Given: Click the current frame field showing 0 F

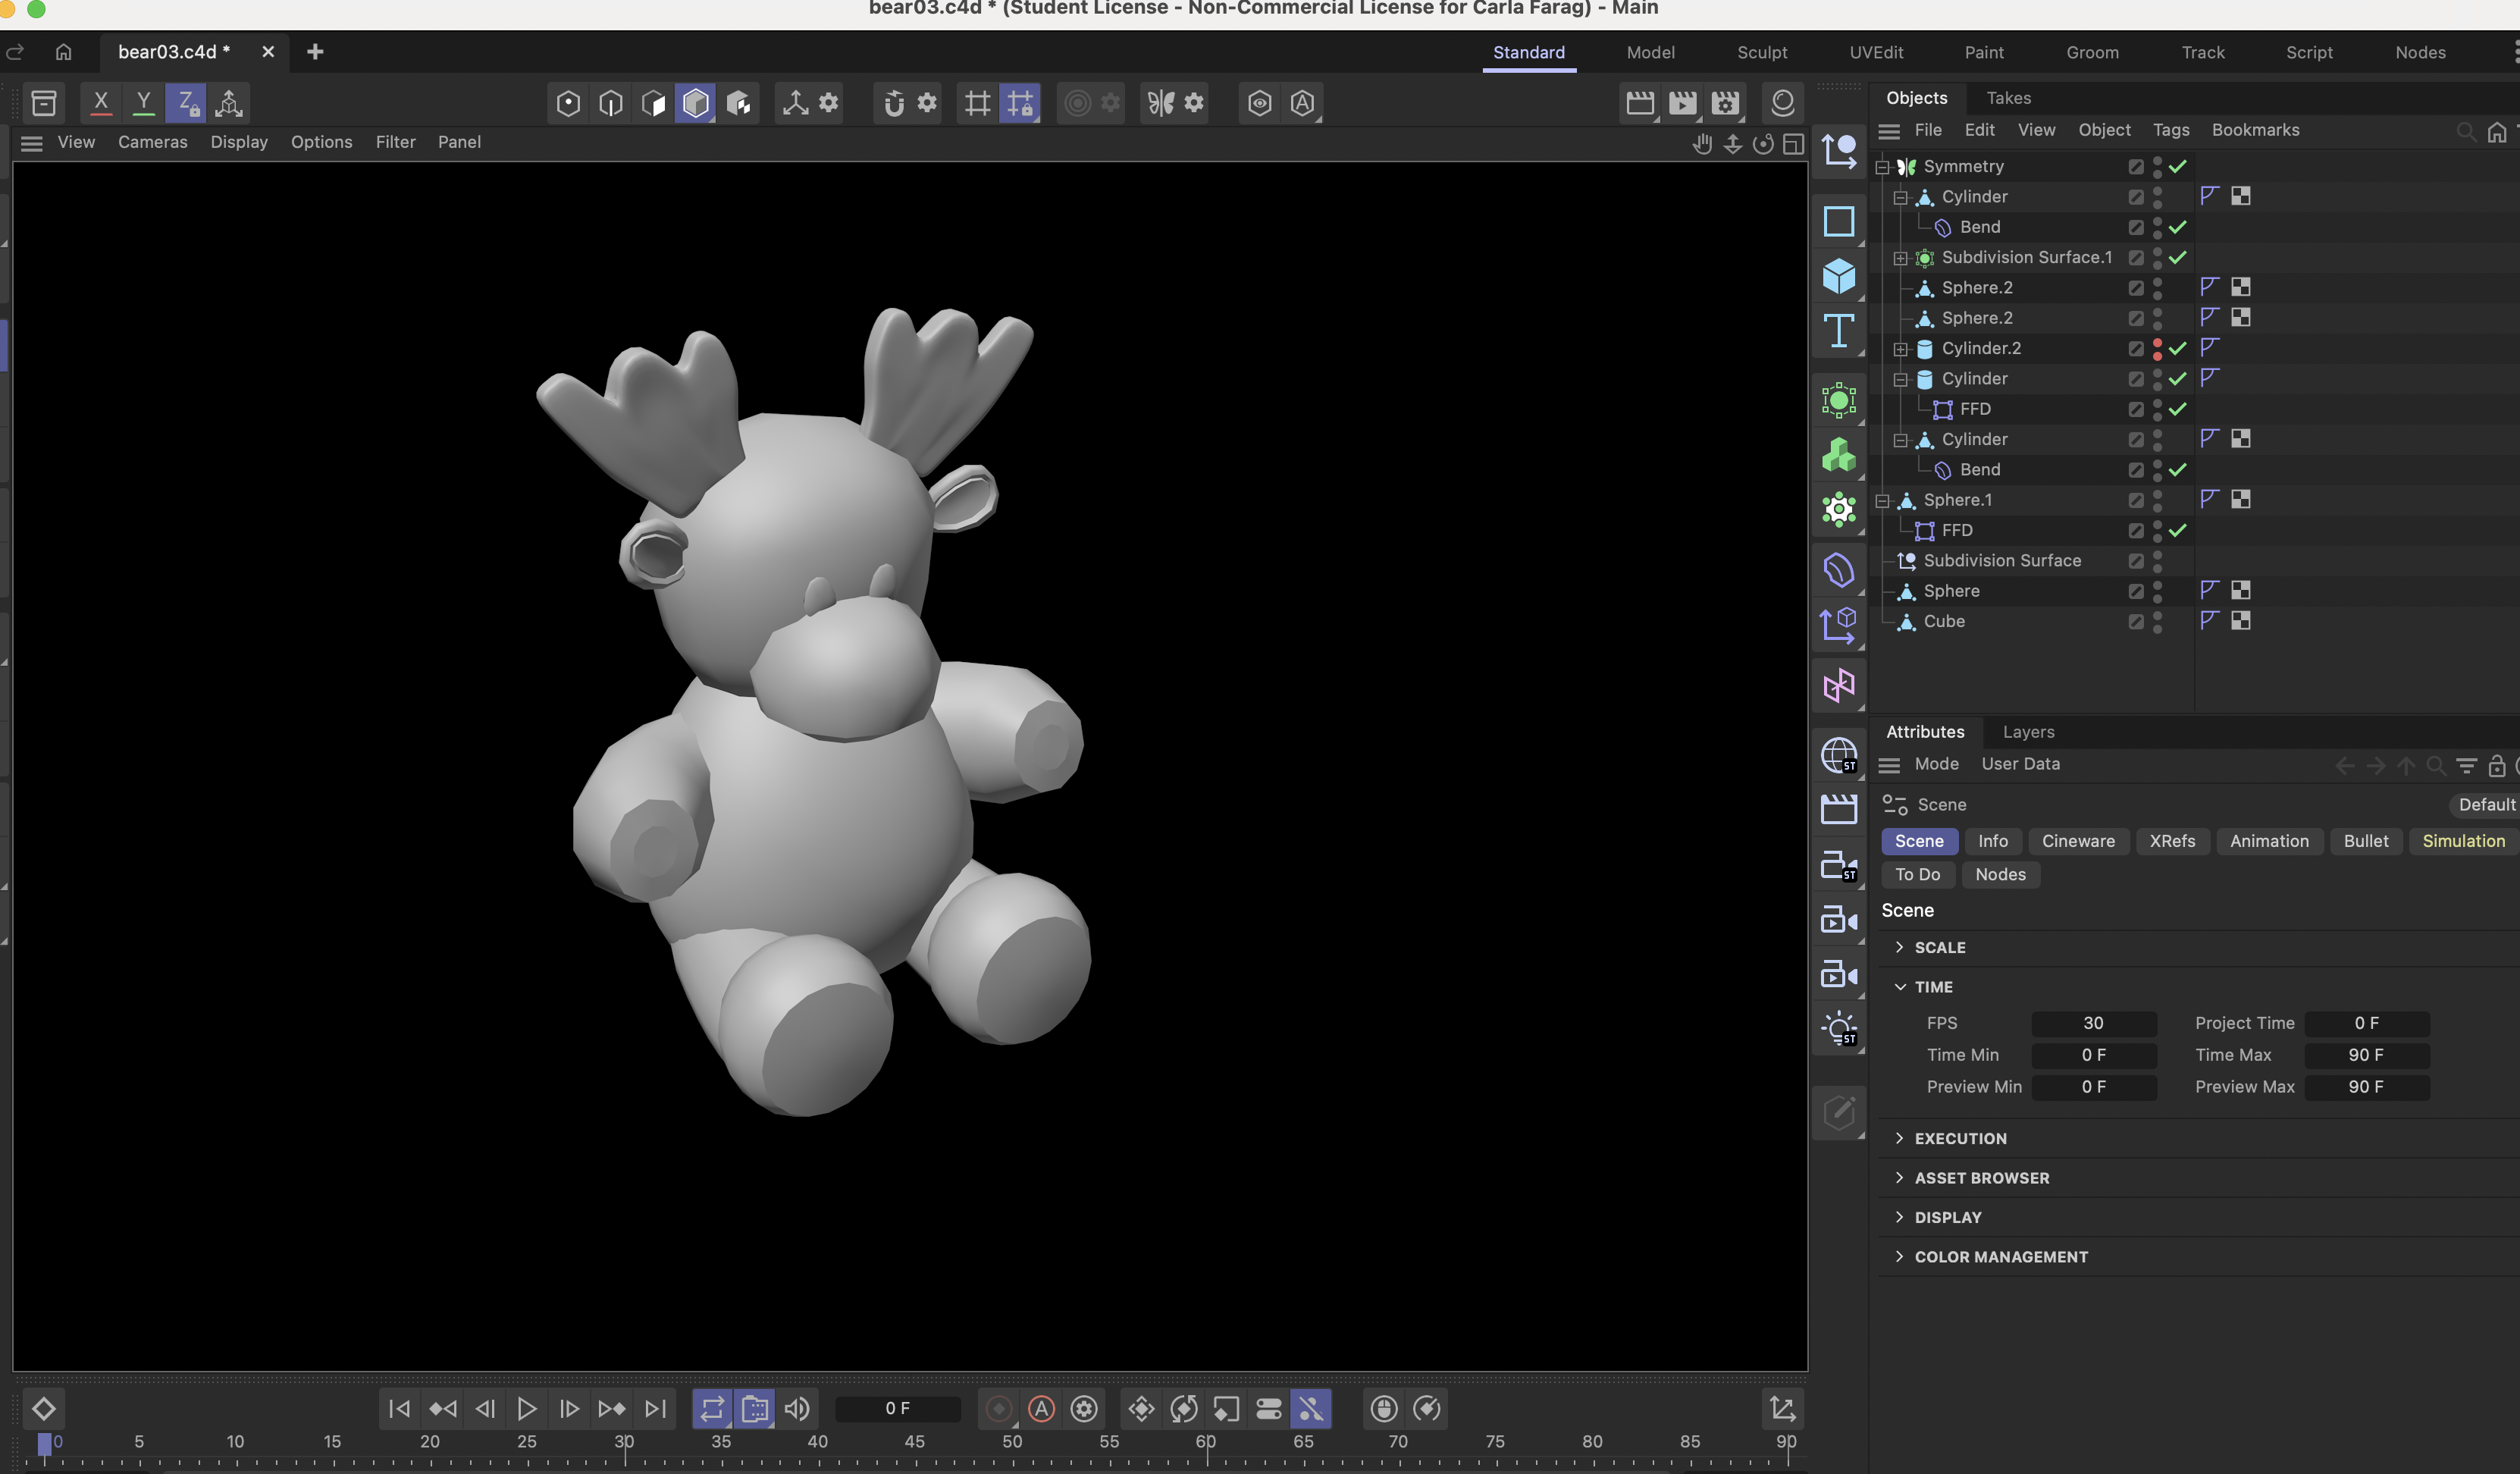Looking at the screenshot, I should [897, 1409].
